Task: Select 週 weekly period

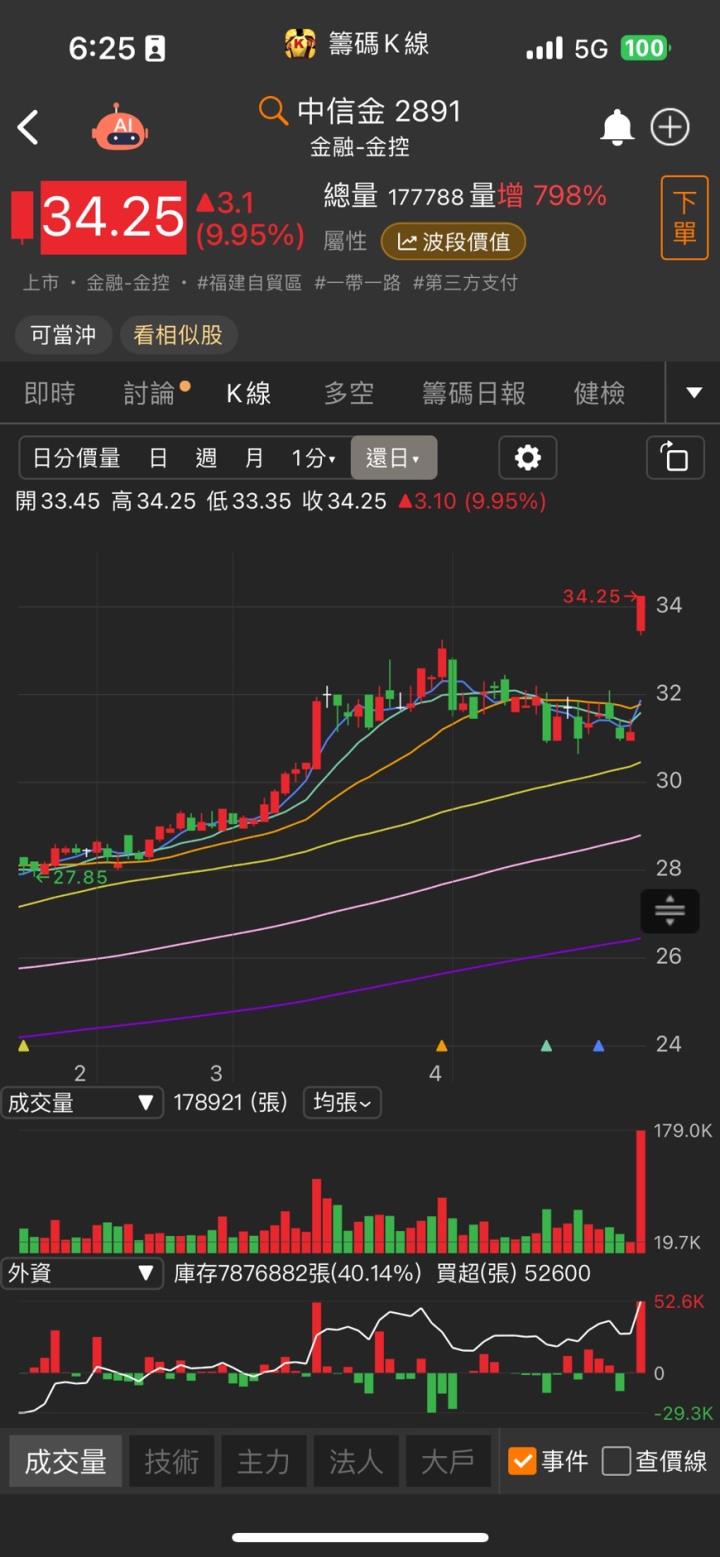Action: tap(206, 458)
